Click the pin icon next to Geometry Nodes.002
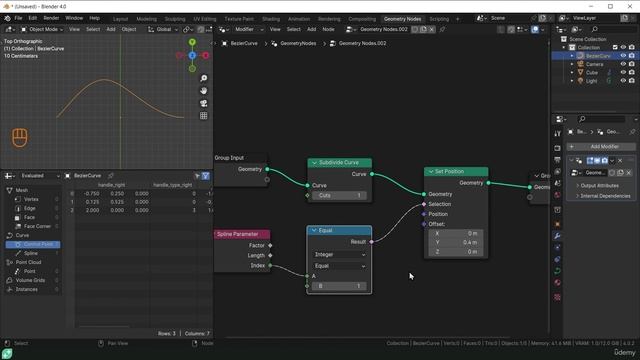The image size is (640, 360). tap(442, 29)
